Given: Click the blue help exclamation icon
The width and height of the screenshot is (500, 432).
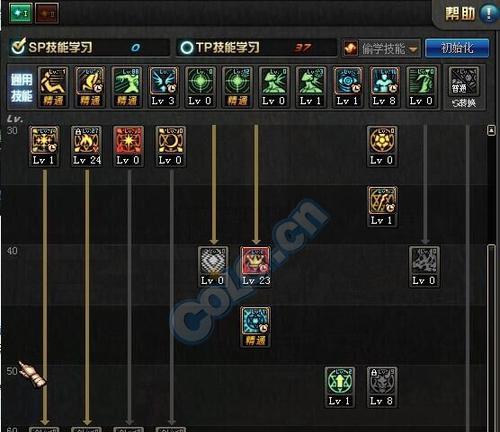Looking at the screenshot, I should click(489, 13).
